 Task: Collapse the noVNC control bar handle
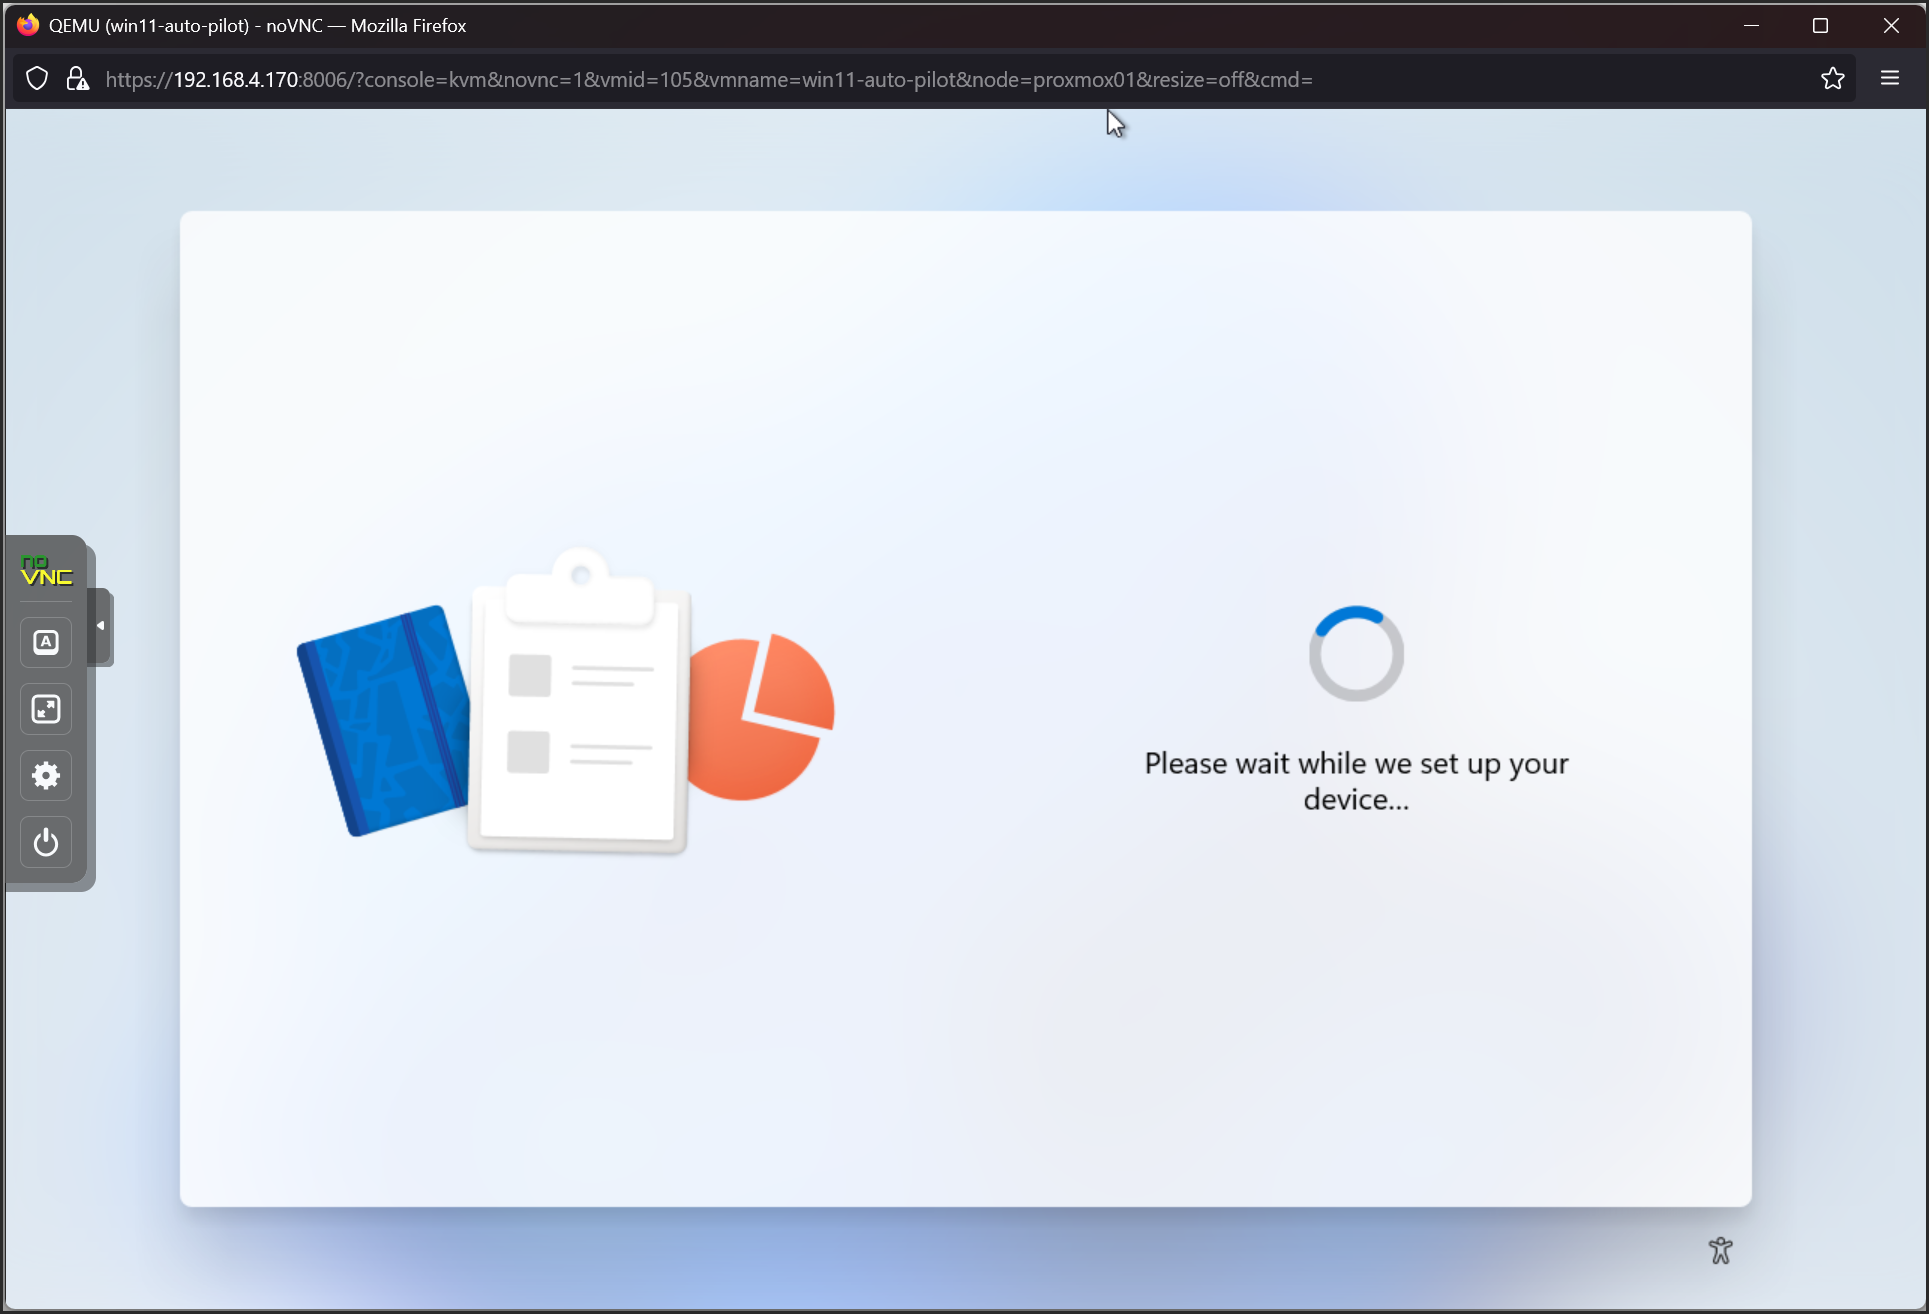click(x=100, y=626)
